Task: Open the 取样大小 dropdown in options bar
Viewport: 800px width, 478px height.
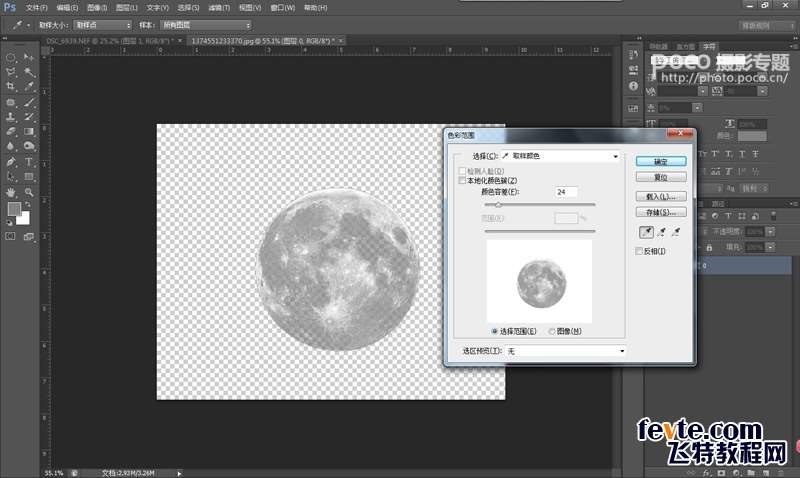Action: click(103, 25)
